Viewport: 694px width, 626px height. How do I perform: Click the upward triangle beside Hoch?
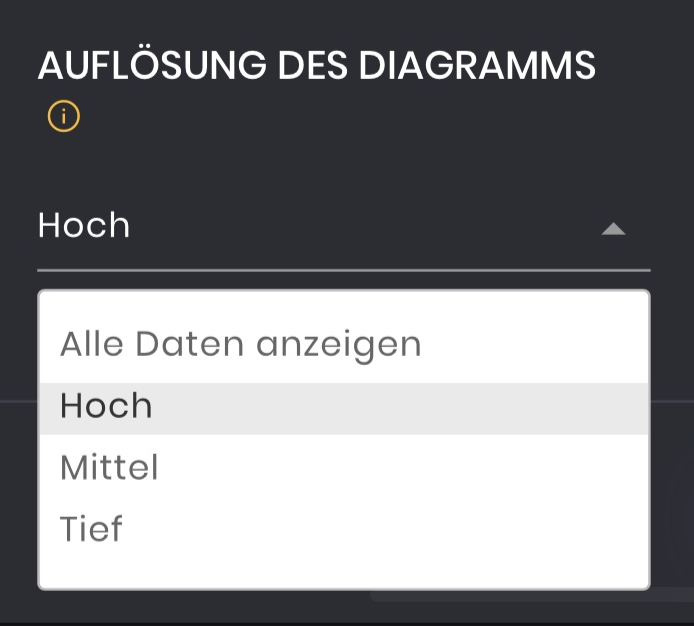coord(613,229)
